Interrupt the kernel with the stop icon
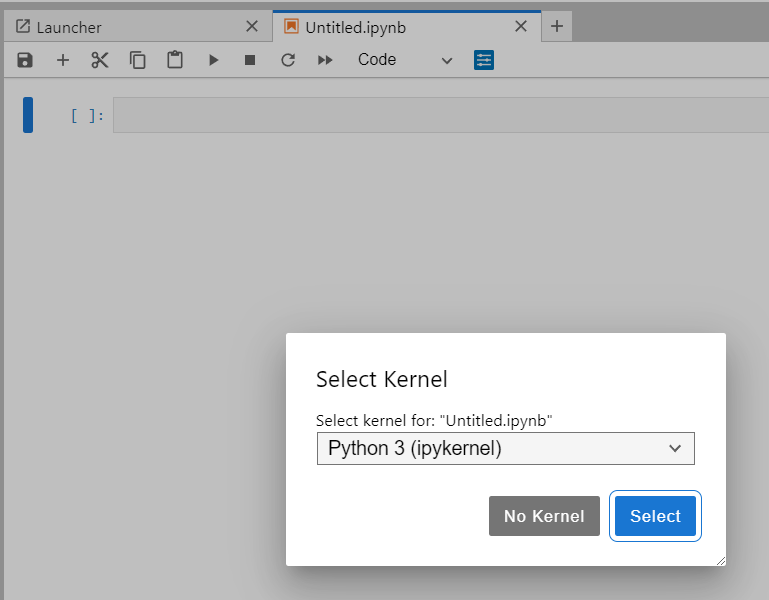This screenshot has height=600, width=769. (x=250, y=60)
